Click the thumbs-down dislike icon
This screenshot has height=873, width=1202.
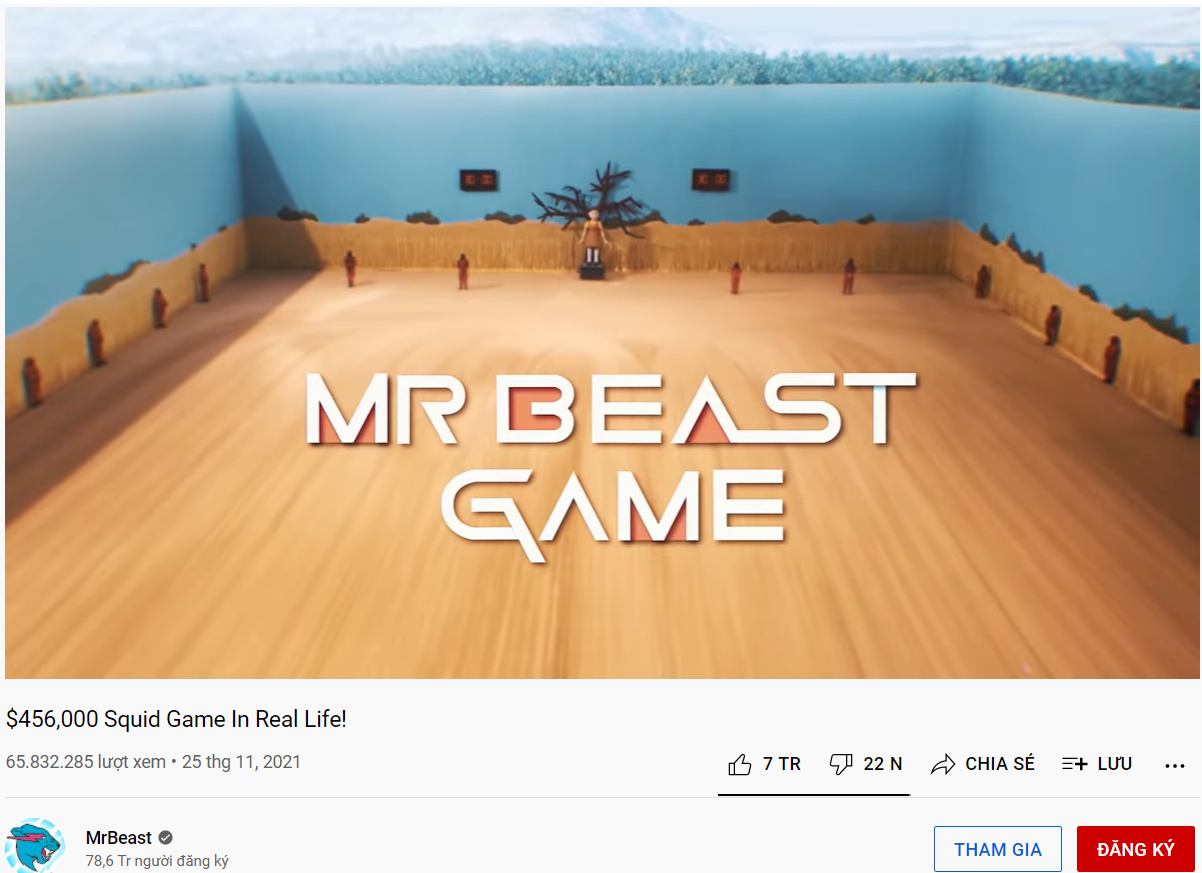pyautogui.click(x=841, y=765)
